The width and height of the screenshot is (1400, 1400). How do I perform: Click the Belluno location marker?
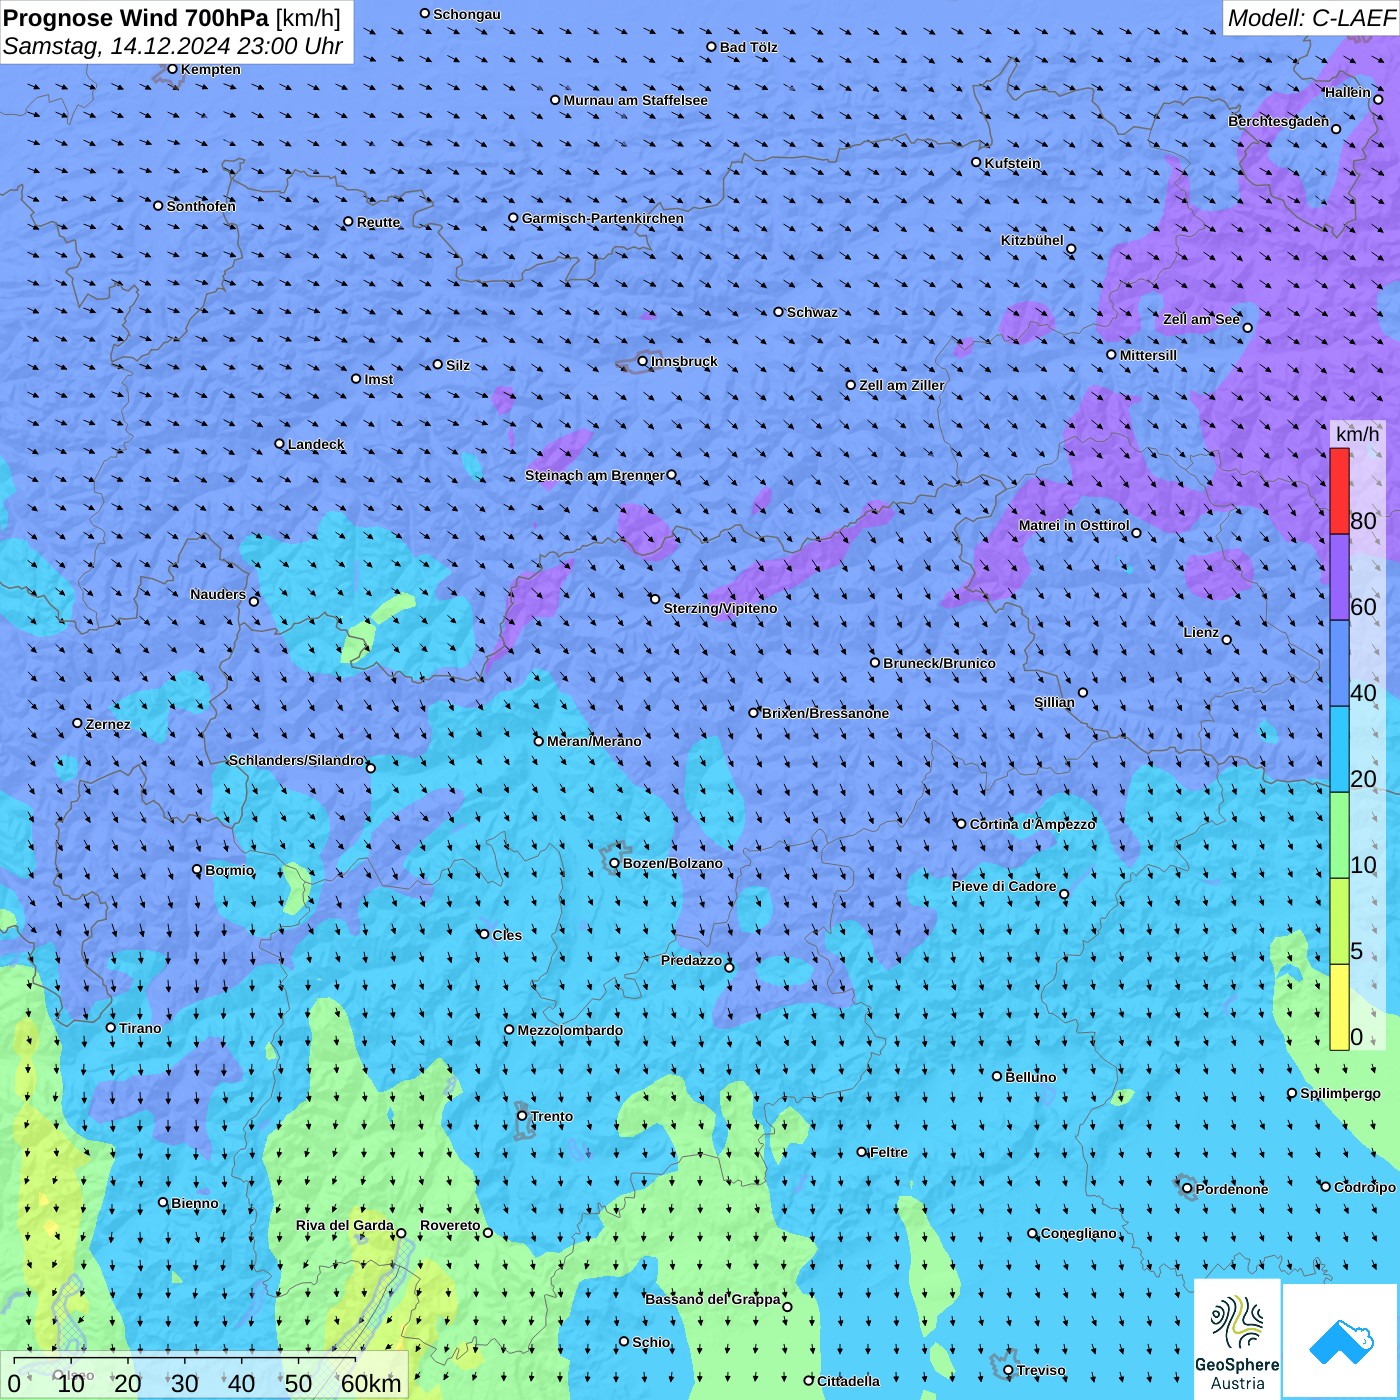click(997, 1076)
